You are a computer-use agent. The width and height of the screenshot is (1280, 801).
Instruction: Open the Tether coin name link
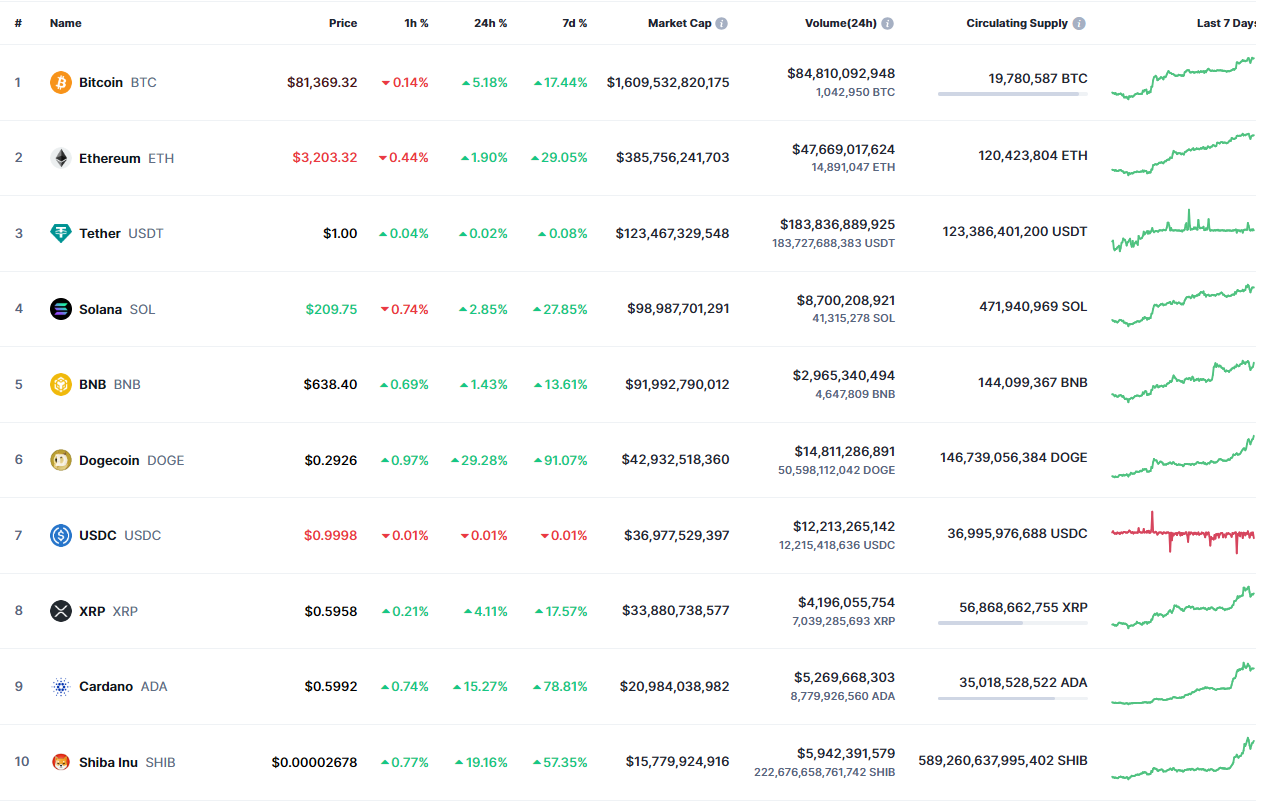100,233
